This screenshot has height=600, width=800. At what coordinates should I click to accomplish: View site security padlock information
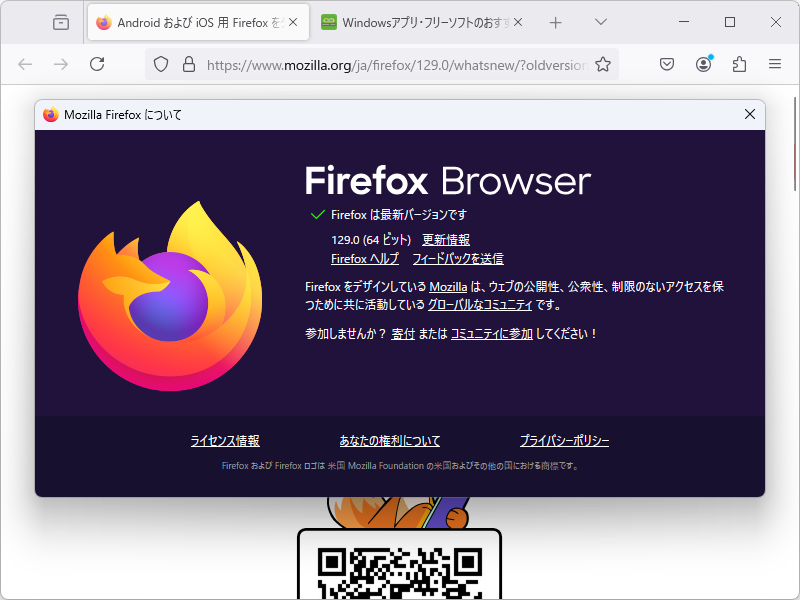[189, 63]
